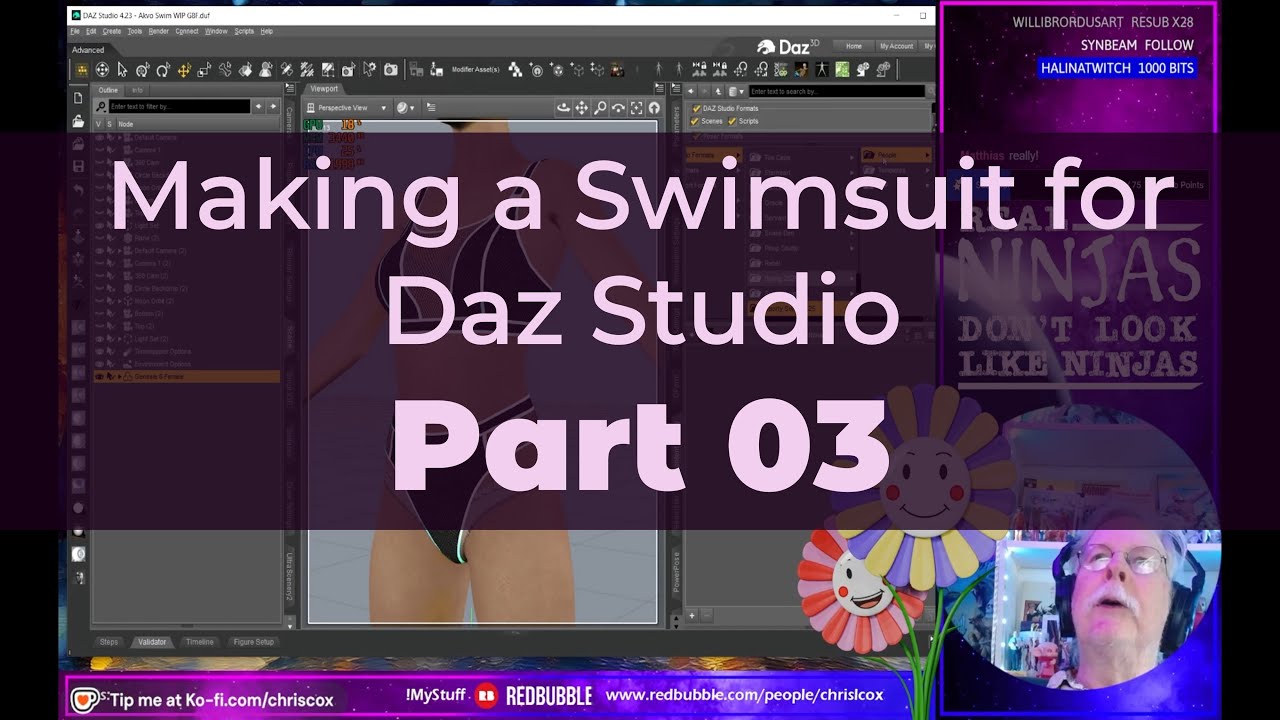Toggle the DAZ Studio Formats checkbox
Screen dimensions: 1280x720
[697, 108]
